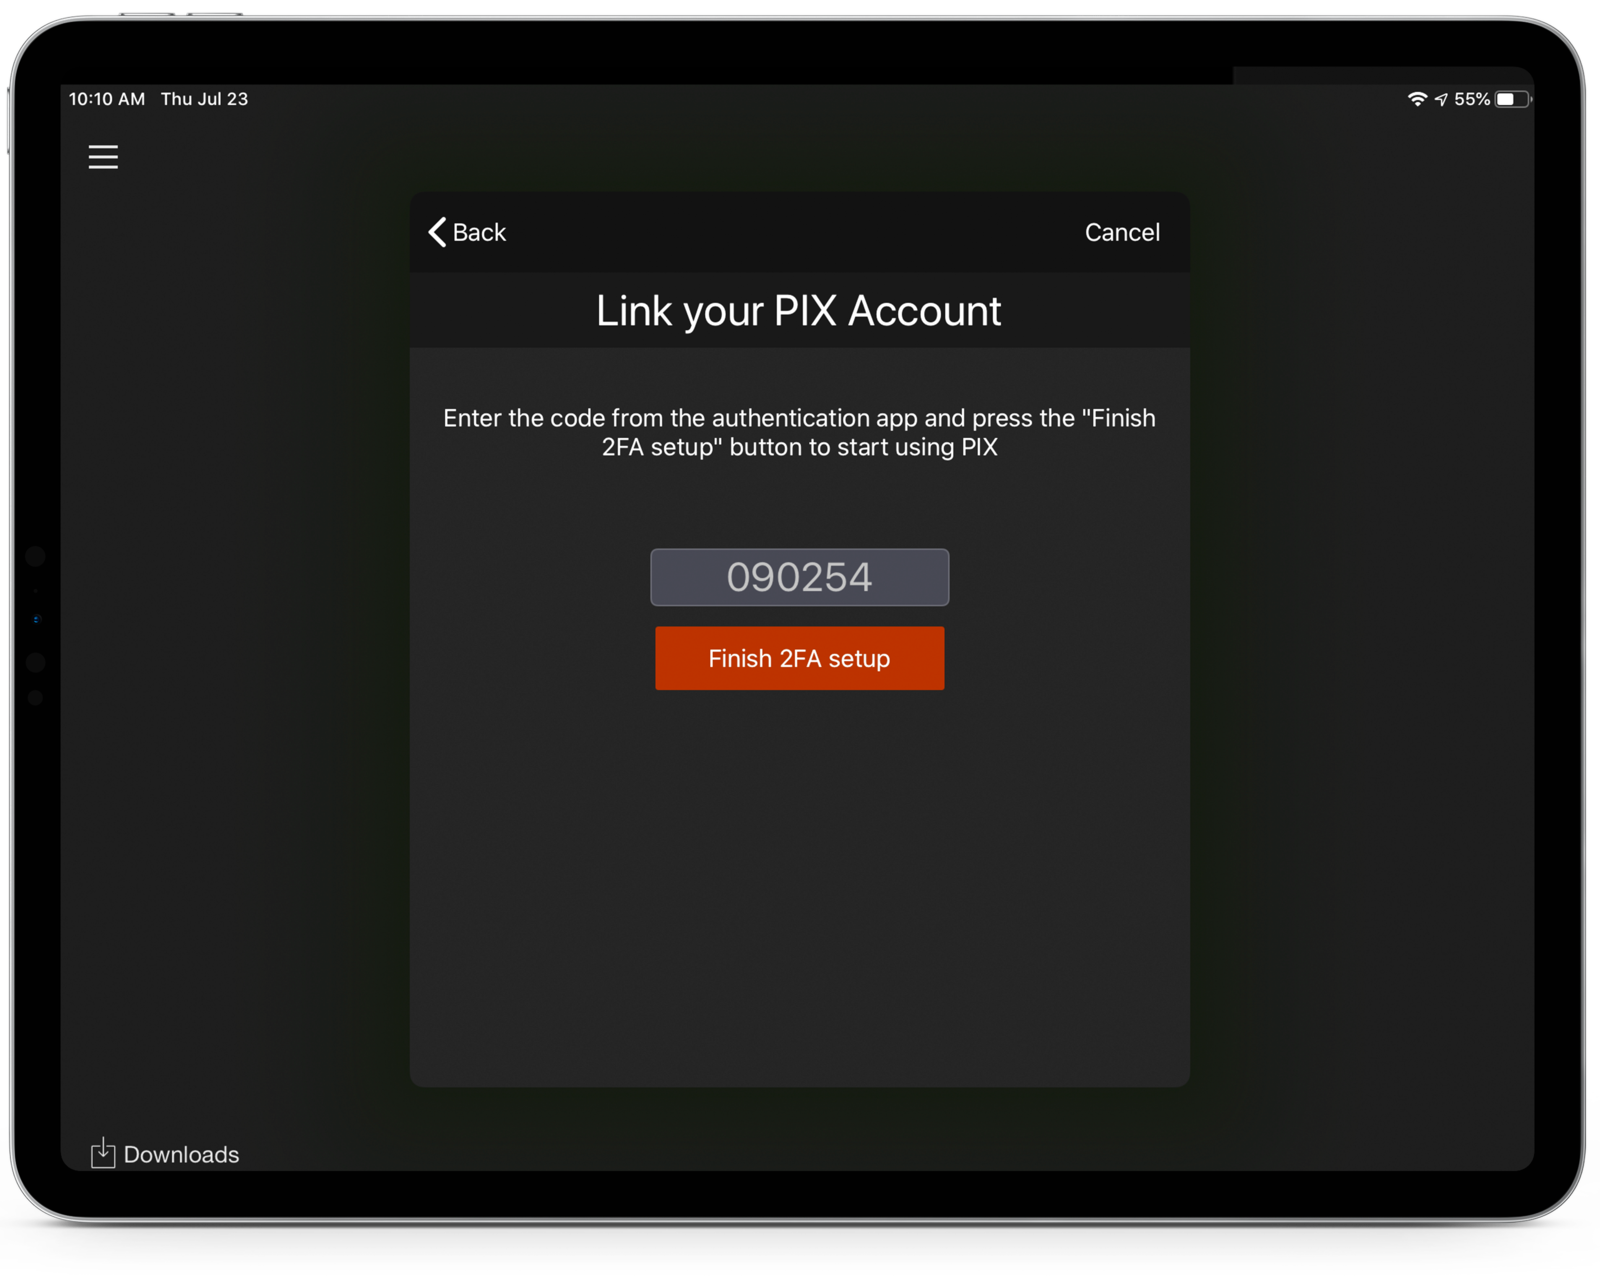Click the Link your PIX Account heading
This screenshot has height=1279, width=1600.
click(x=799, y=311)
